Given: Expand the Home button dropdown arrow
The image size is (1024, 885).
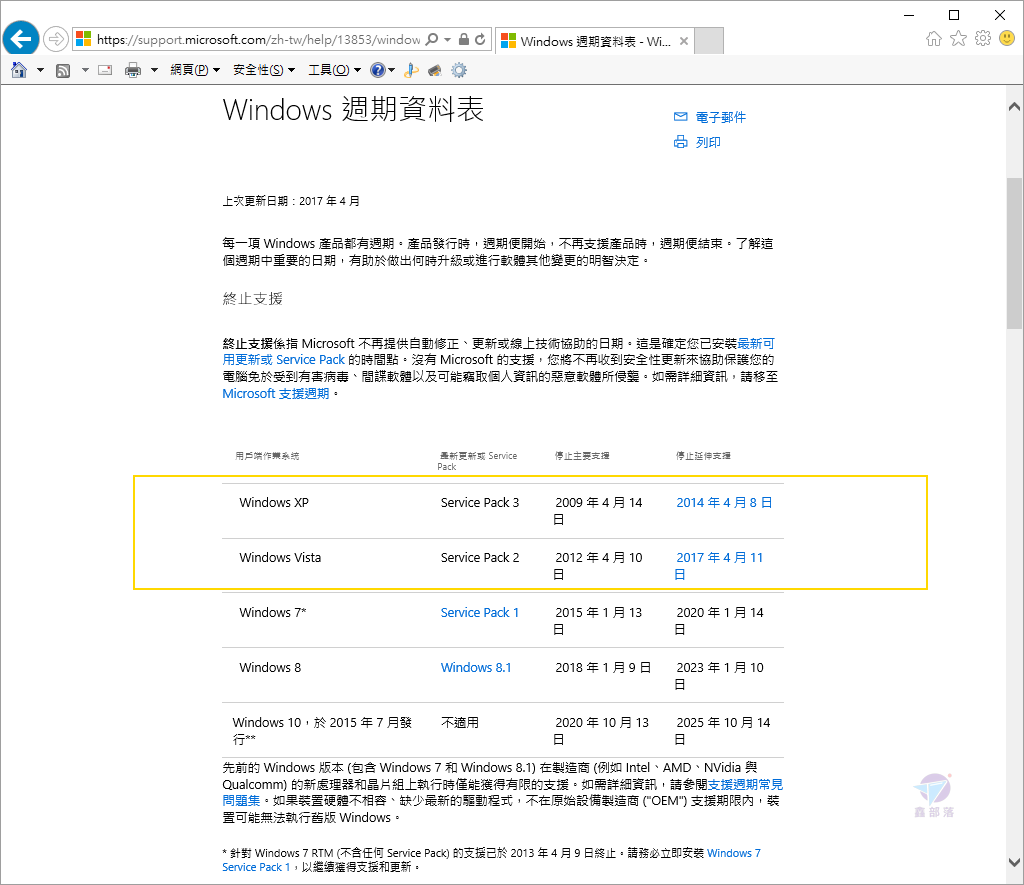Looking at the screenshot, I should click(x=40, y=70).
